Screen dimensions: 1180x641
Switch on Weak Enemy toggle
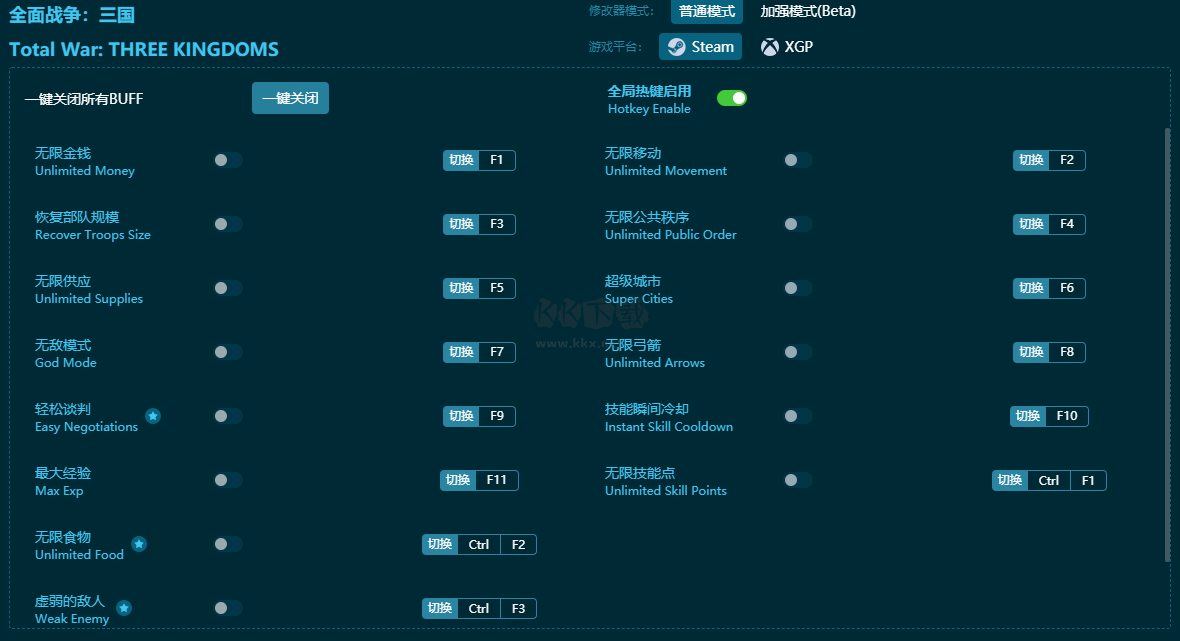(x=228, y=608)
